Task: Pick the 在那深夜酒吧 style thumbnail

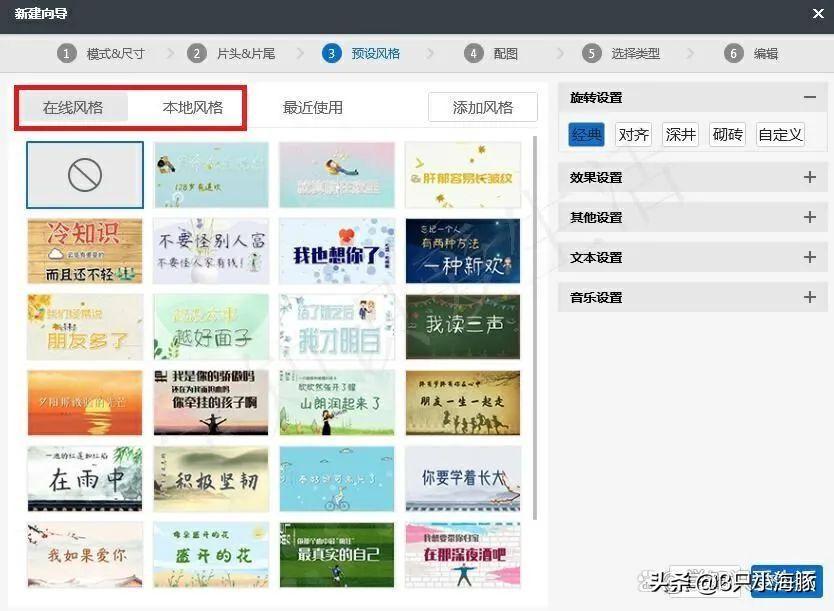Action: click(463, 555)
